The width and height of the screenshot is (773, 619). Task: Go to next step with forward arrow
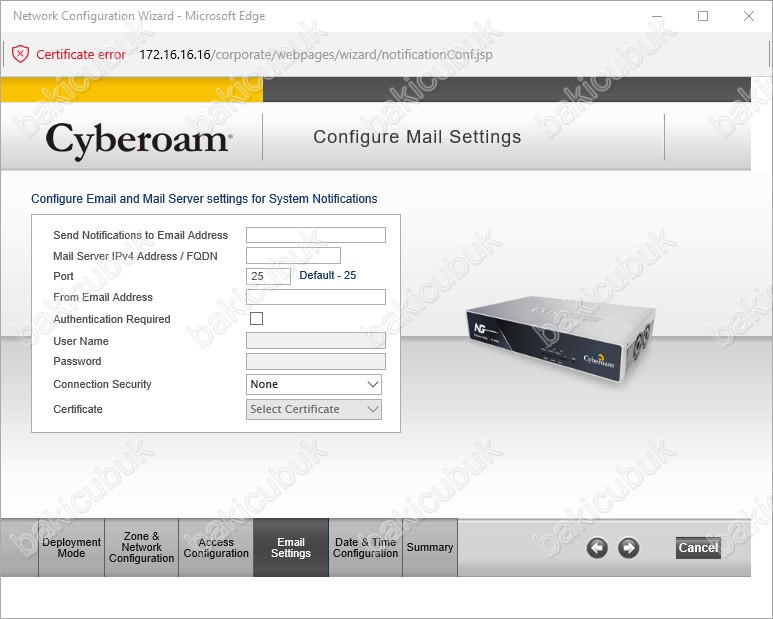(629, 548)
